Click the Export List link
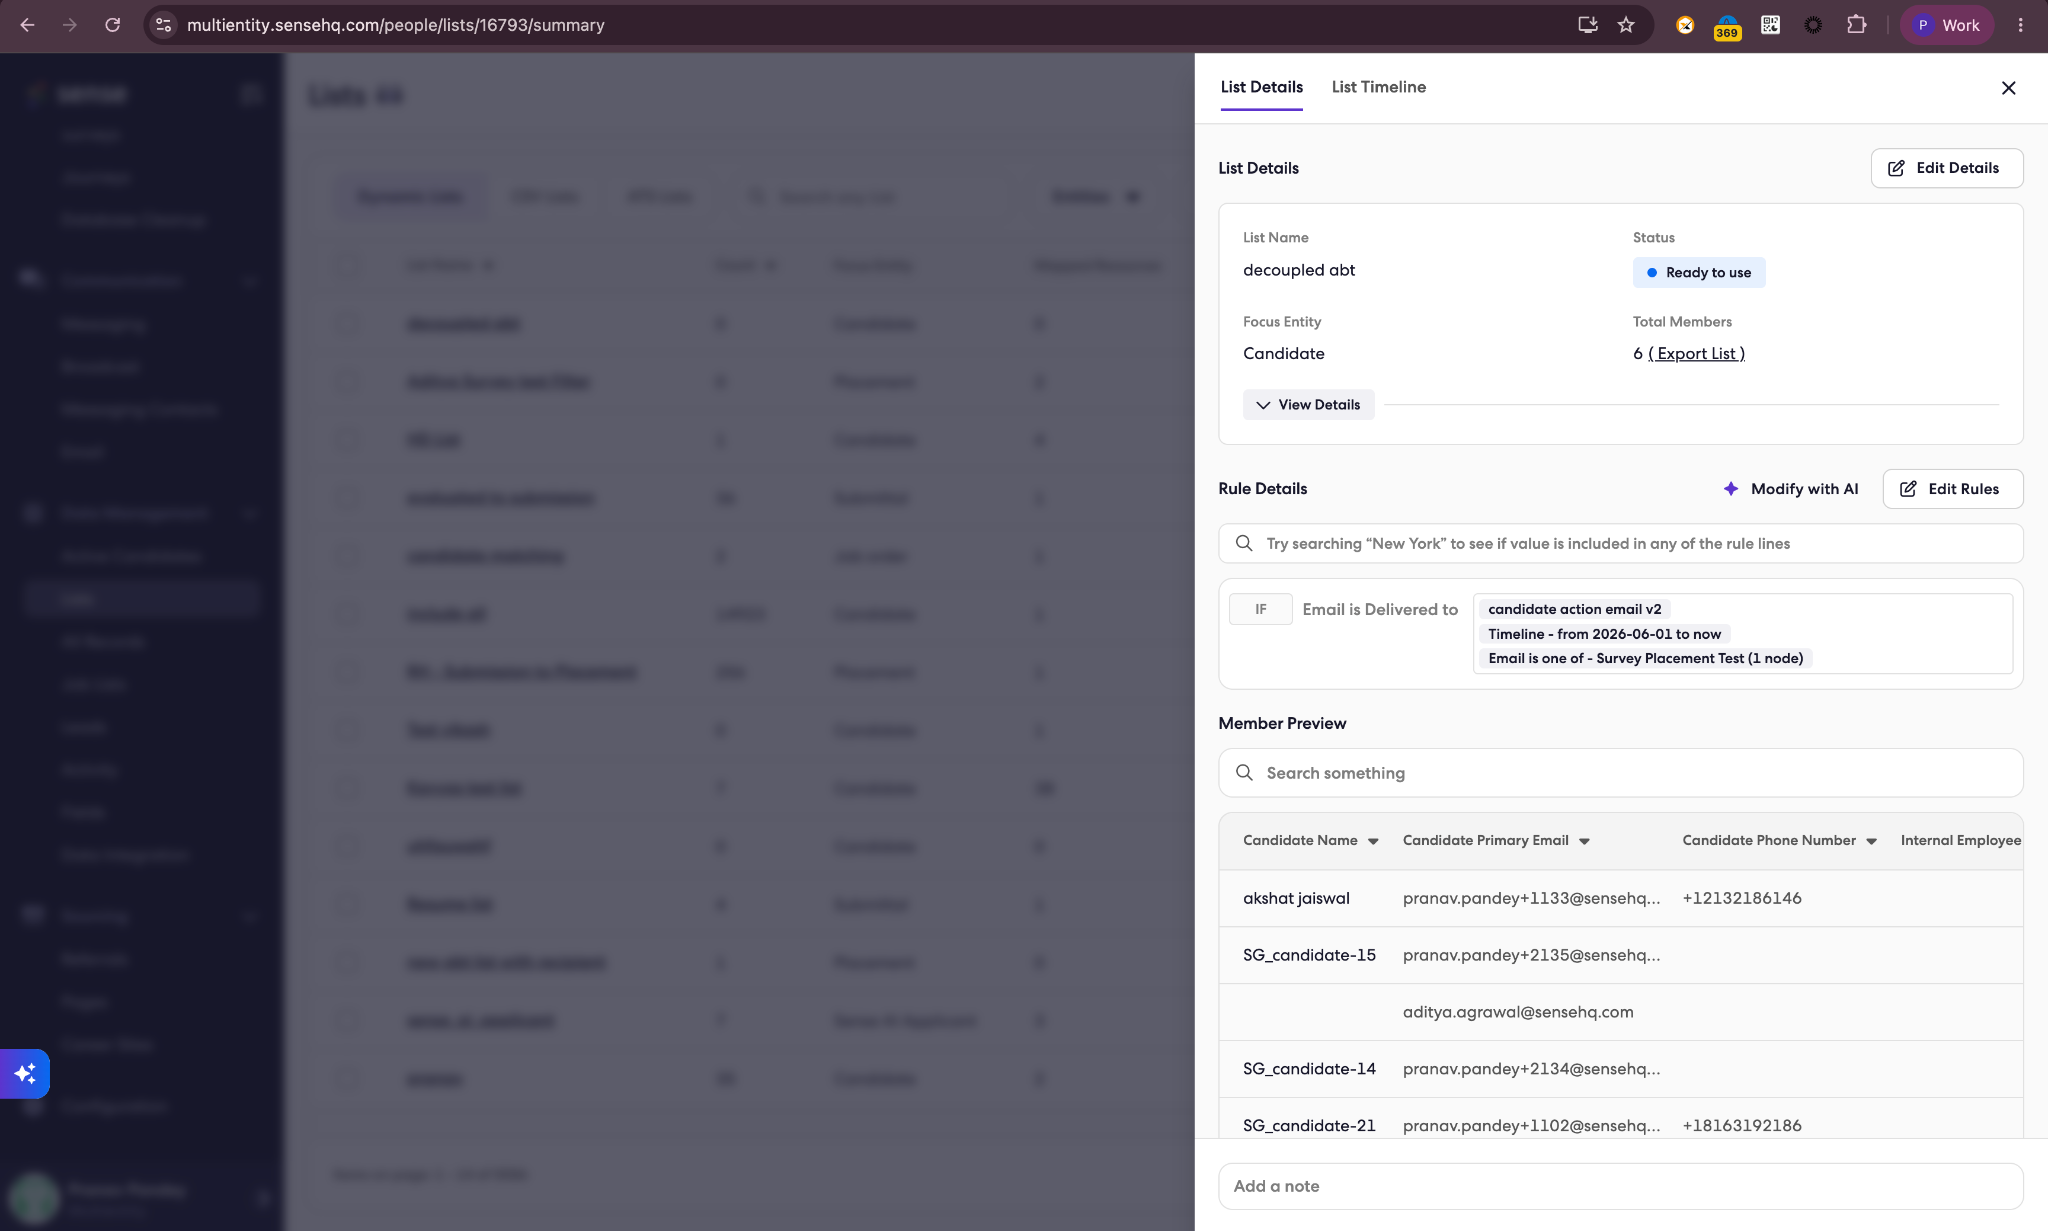Viewport: 2048px width, 1231px height. (x=1696, y=353)
